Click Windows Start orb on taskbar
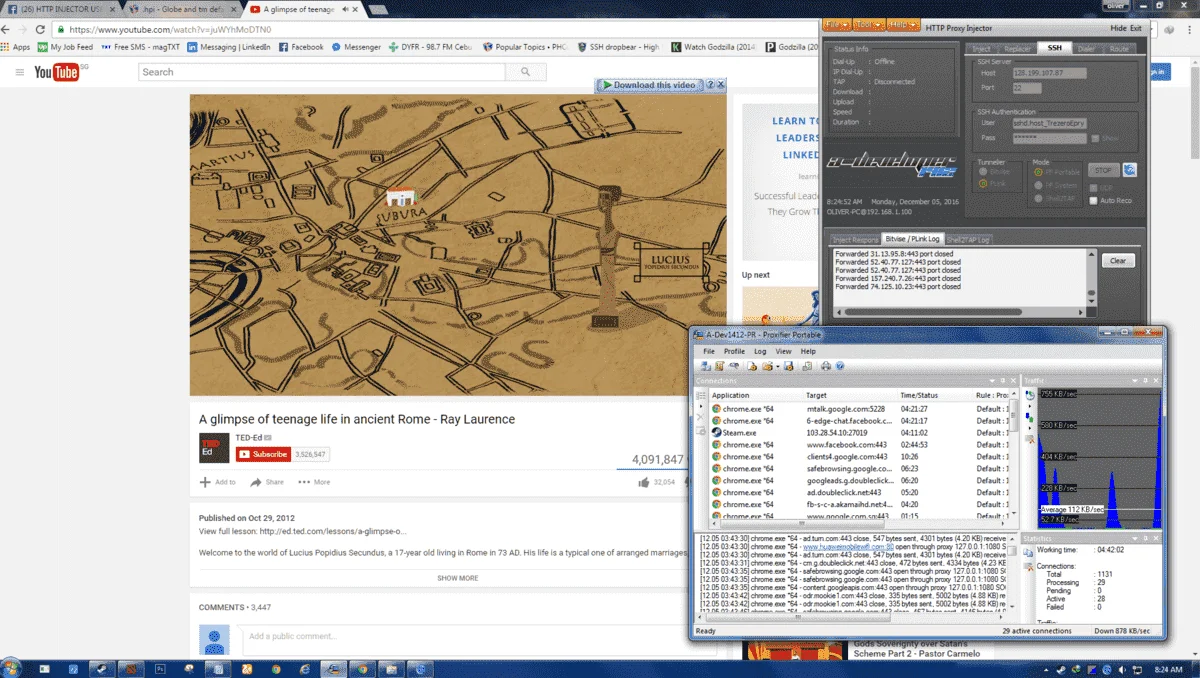1200x678 pixels. pos(13,667)
